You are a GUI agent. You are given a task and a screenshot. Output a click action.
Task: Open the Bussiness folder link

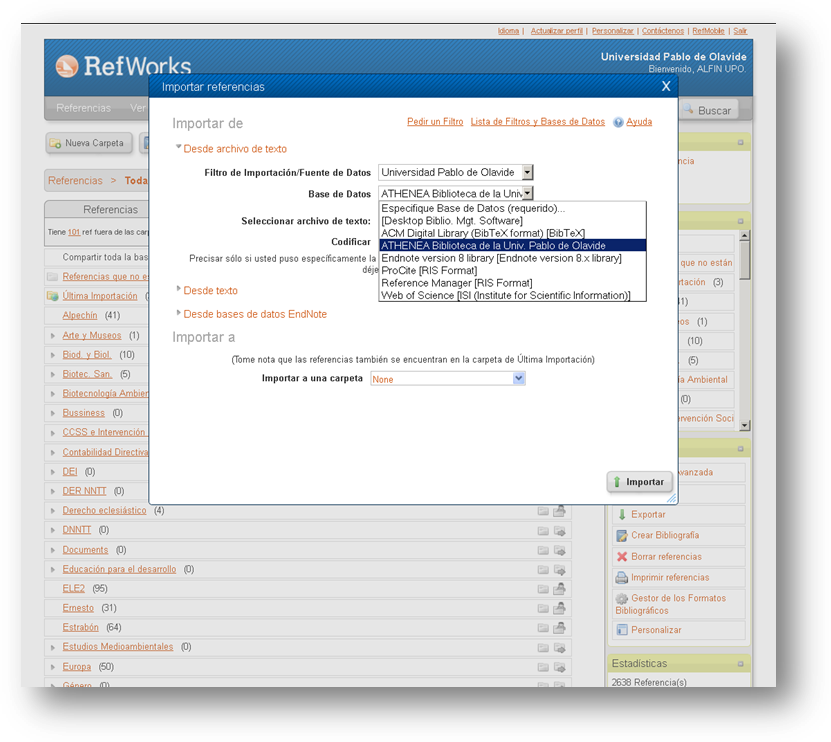click(83, 413)
